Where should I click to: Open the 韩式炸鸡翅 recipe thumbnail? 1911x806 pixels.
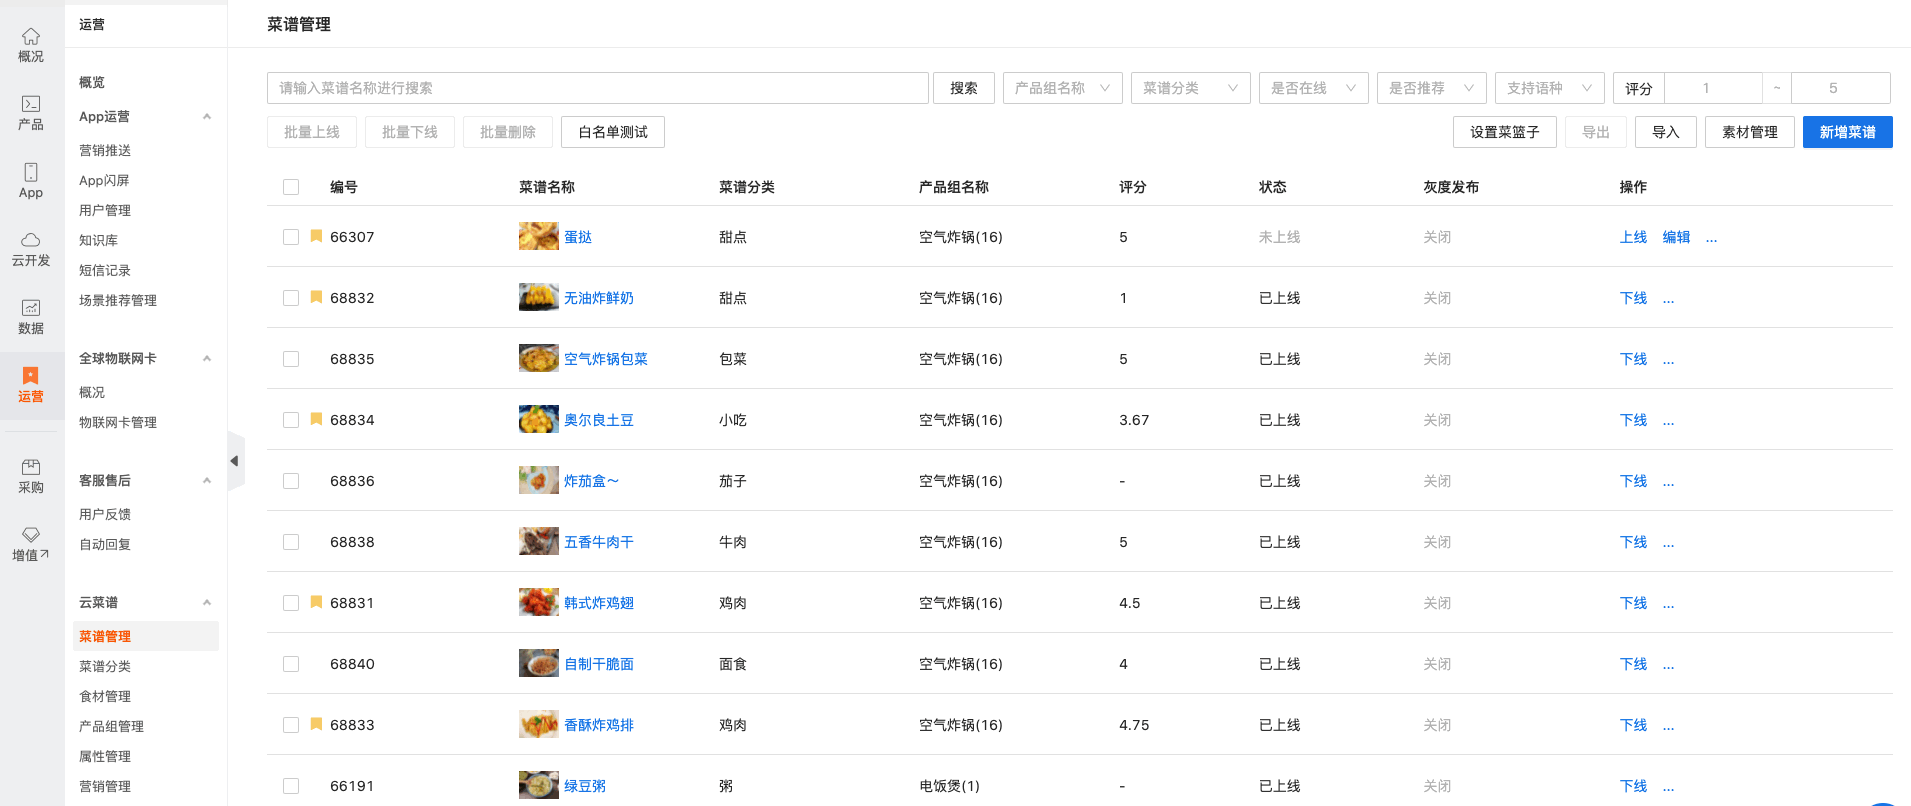[538, 602]
